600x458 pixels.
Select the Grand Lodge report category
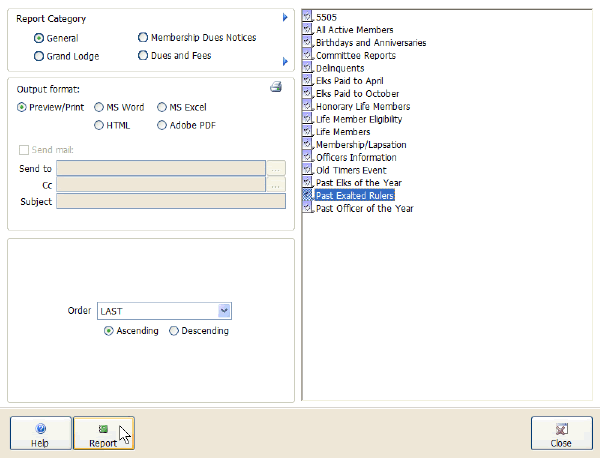(40, 56)
